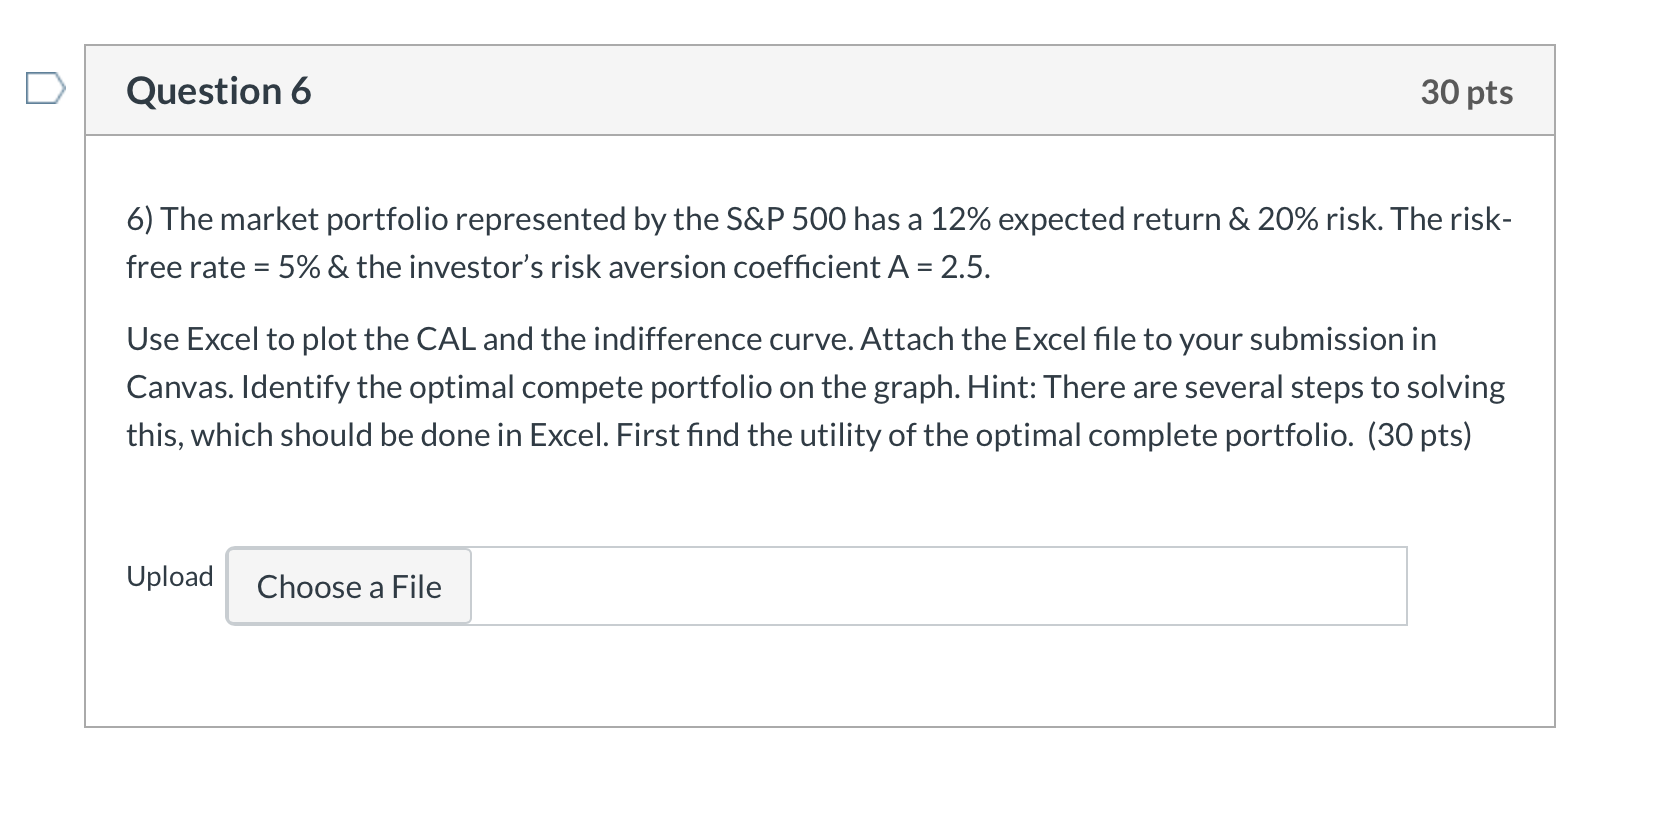Click the Choose a File button
Viewport: 1676px width, 840px height.
coord(349,586)
